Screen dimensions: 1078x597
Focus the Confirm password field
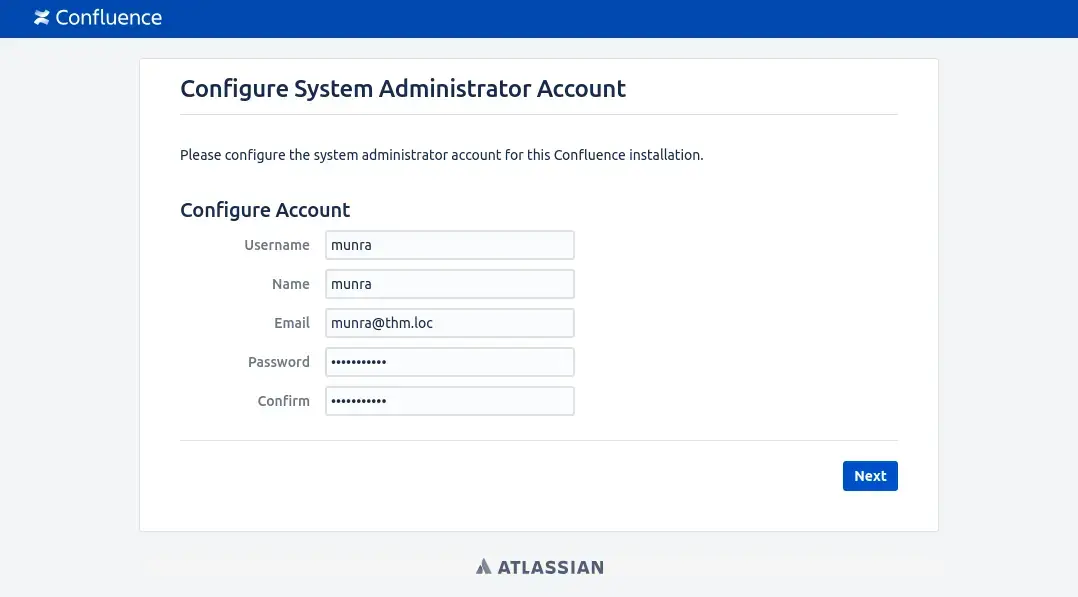pyautogui.click(x=450, y=401)
